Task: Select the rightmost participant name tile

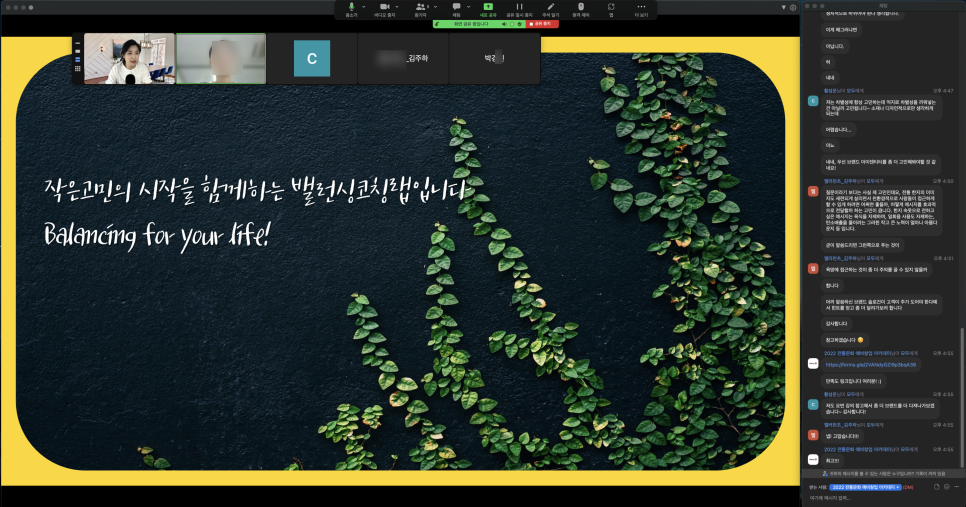Action: tap(494, 59)
